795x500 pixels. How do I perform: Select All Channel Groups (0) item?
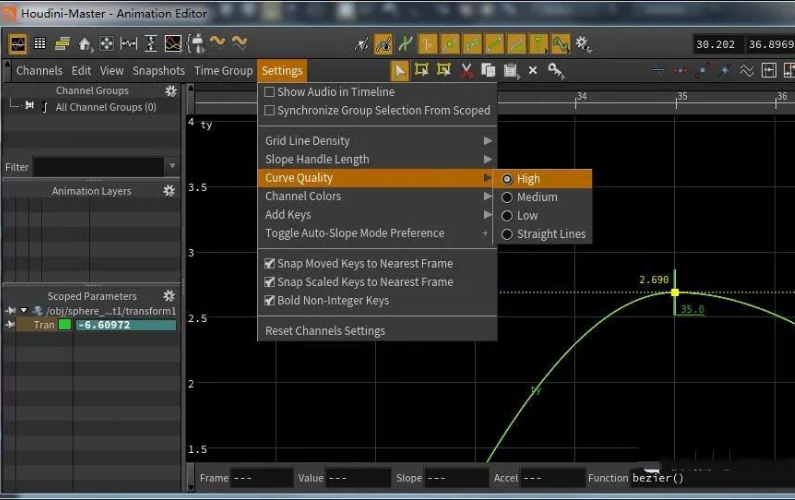pyautogui.click(x=106, y=107)
